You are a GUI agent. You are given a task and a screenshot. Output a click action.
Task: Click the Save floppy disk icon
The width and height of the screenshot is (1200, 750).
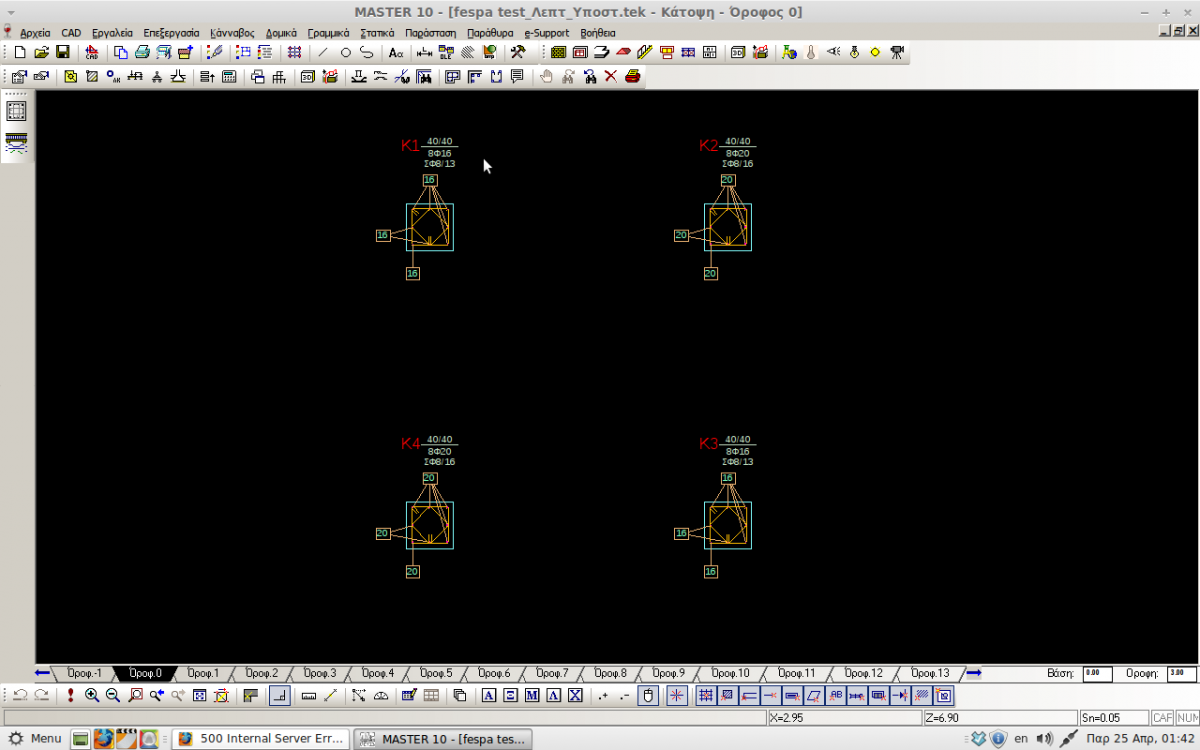[x=62, y=52]
